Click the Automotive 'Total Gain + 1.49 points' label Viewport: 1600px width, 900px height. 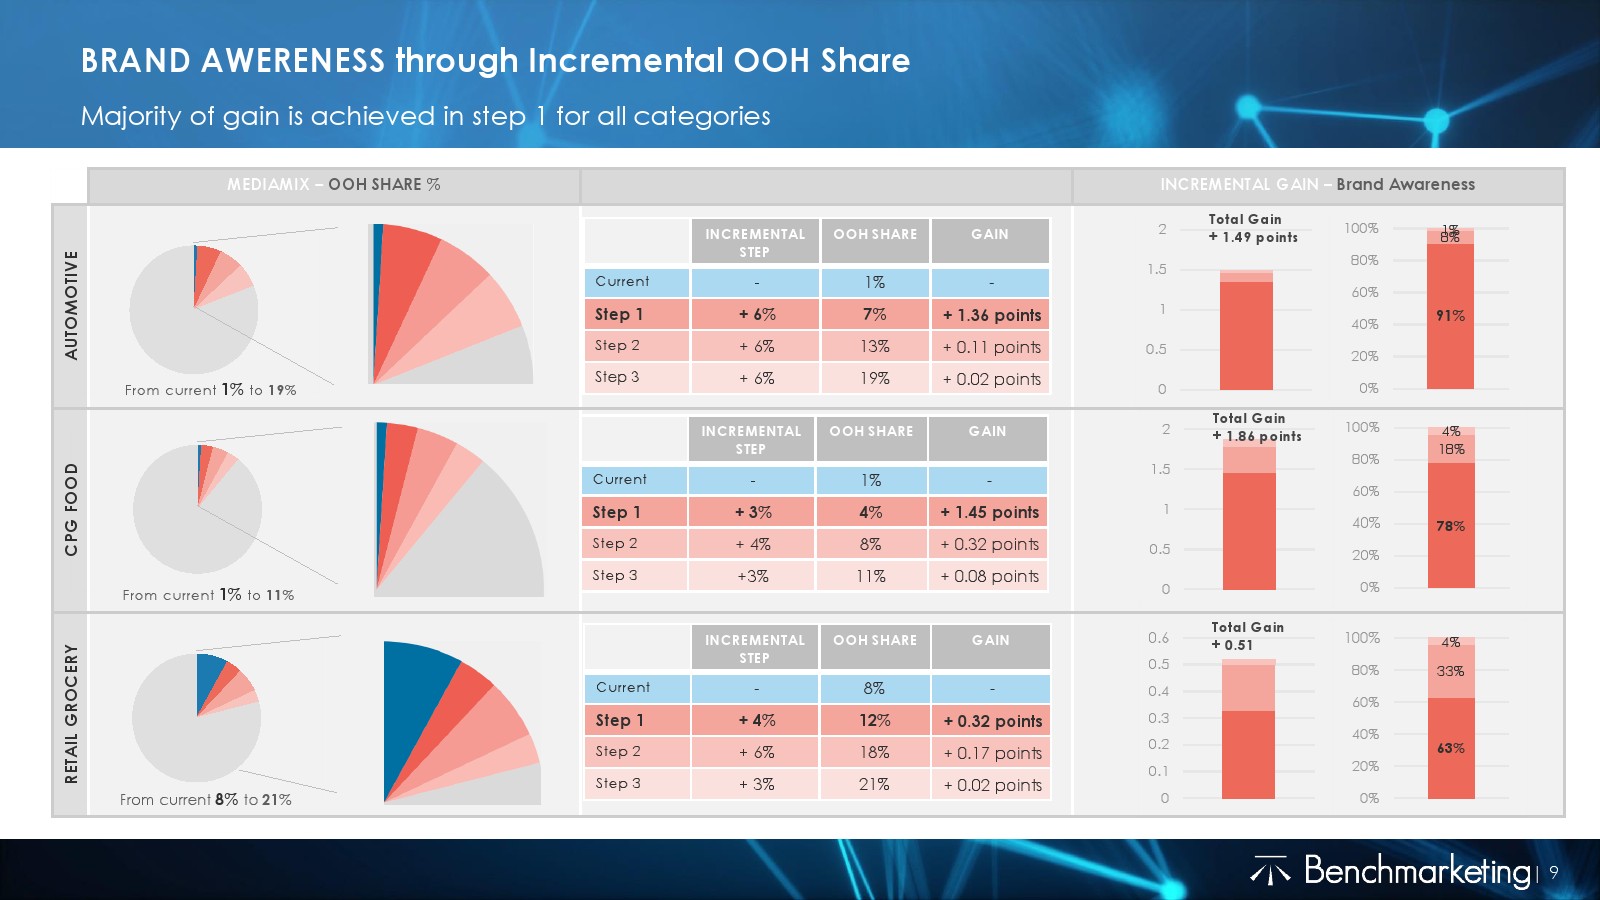point(1252,228)
